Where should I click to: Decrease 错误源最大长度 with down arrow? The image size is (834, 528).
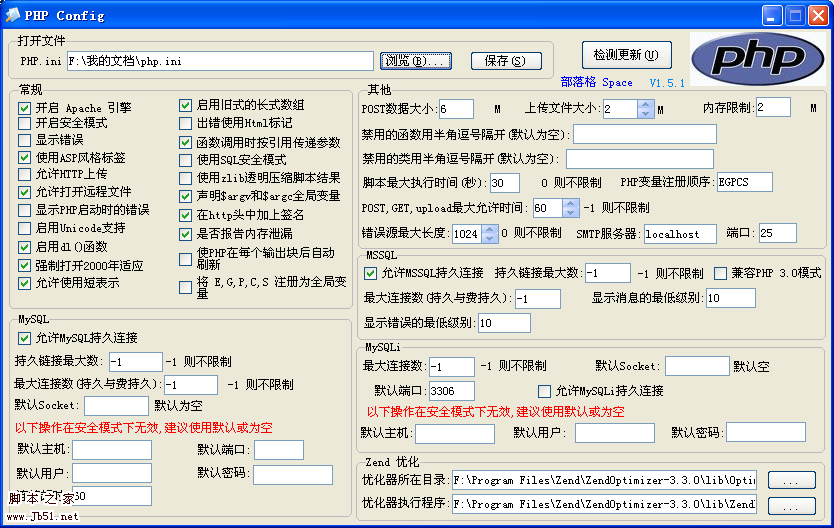[489, 238]
